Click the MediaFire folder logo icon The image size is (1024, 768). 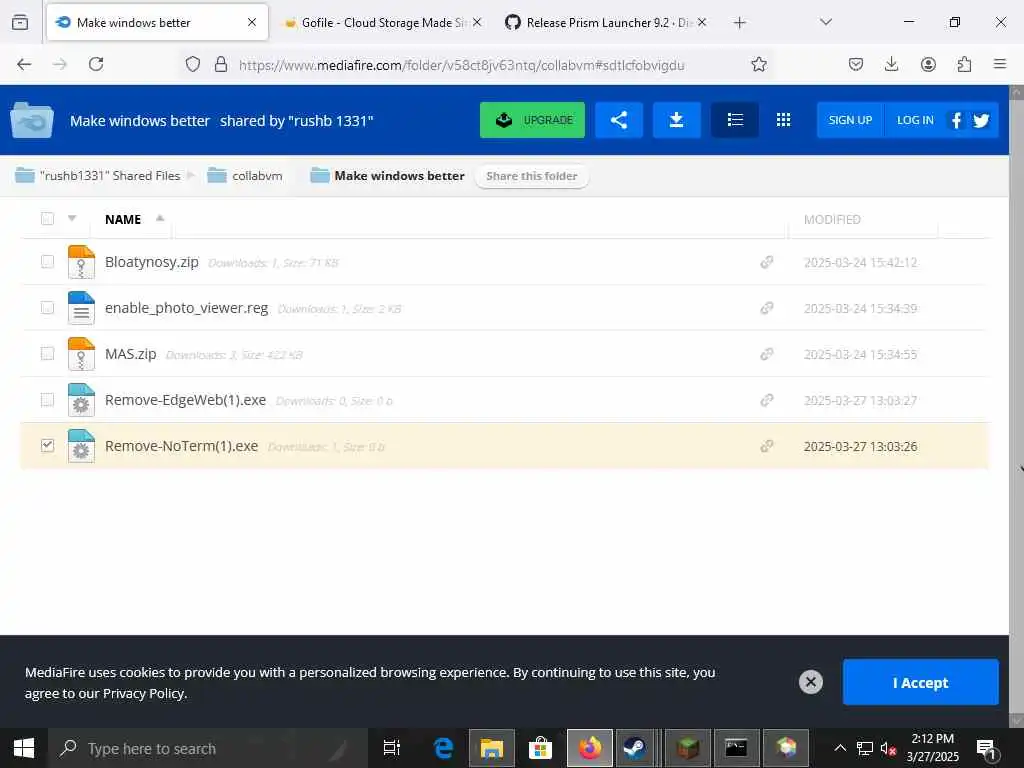(32, 120)
